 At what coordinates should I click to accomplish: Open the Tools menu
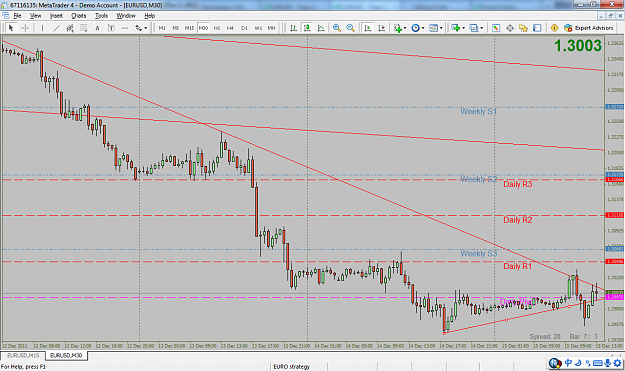click(x=101, y=16)
